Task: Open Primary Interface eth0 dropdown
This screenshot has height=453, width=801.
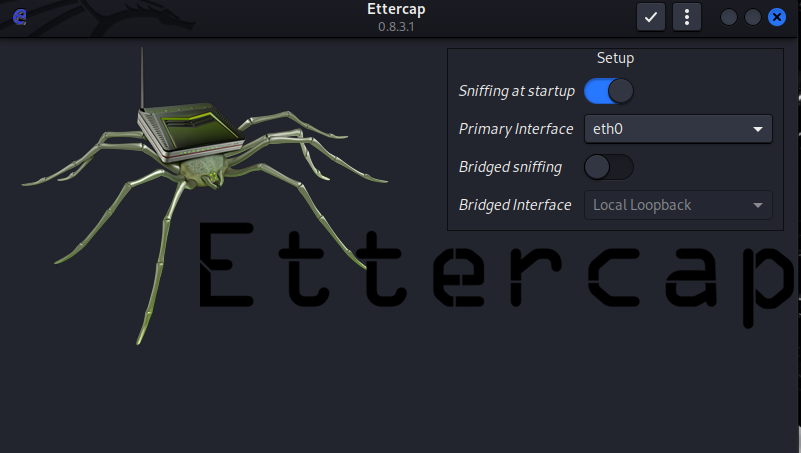Action: pyautogui.click(x=678, y=129)
